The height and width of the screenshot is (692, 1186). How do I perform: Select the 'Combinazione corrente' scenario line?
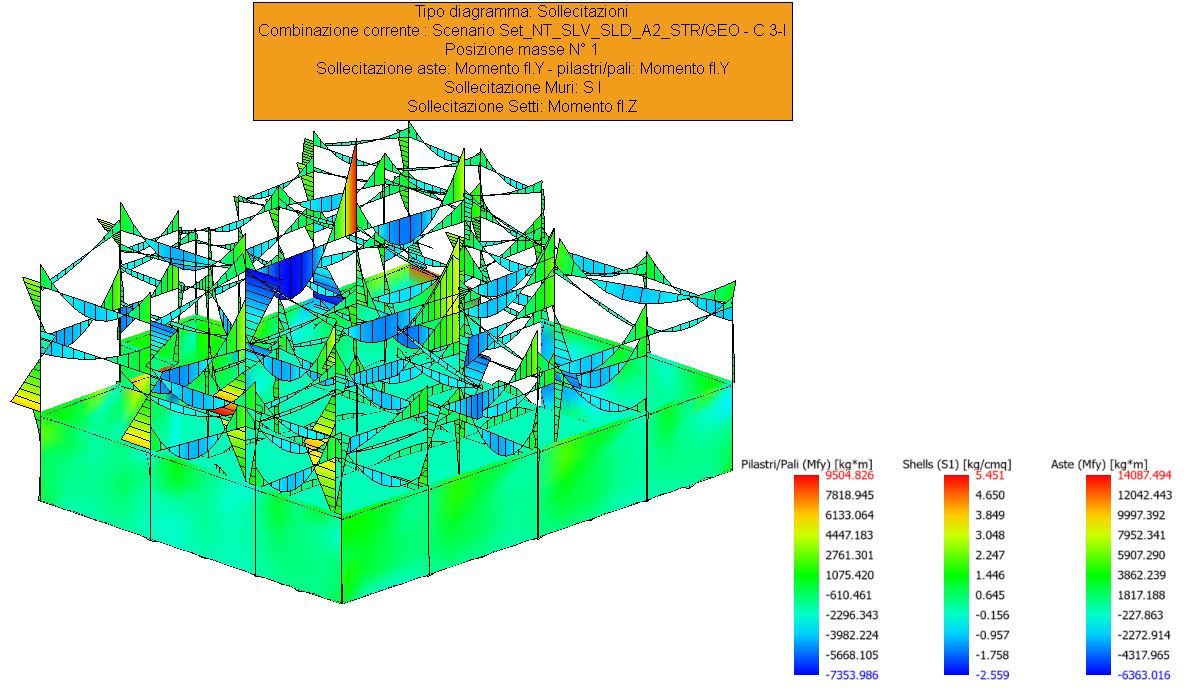[x=522, y=31]
